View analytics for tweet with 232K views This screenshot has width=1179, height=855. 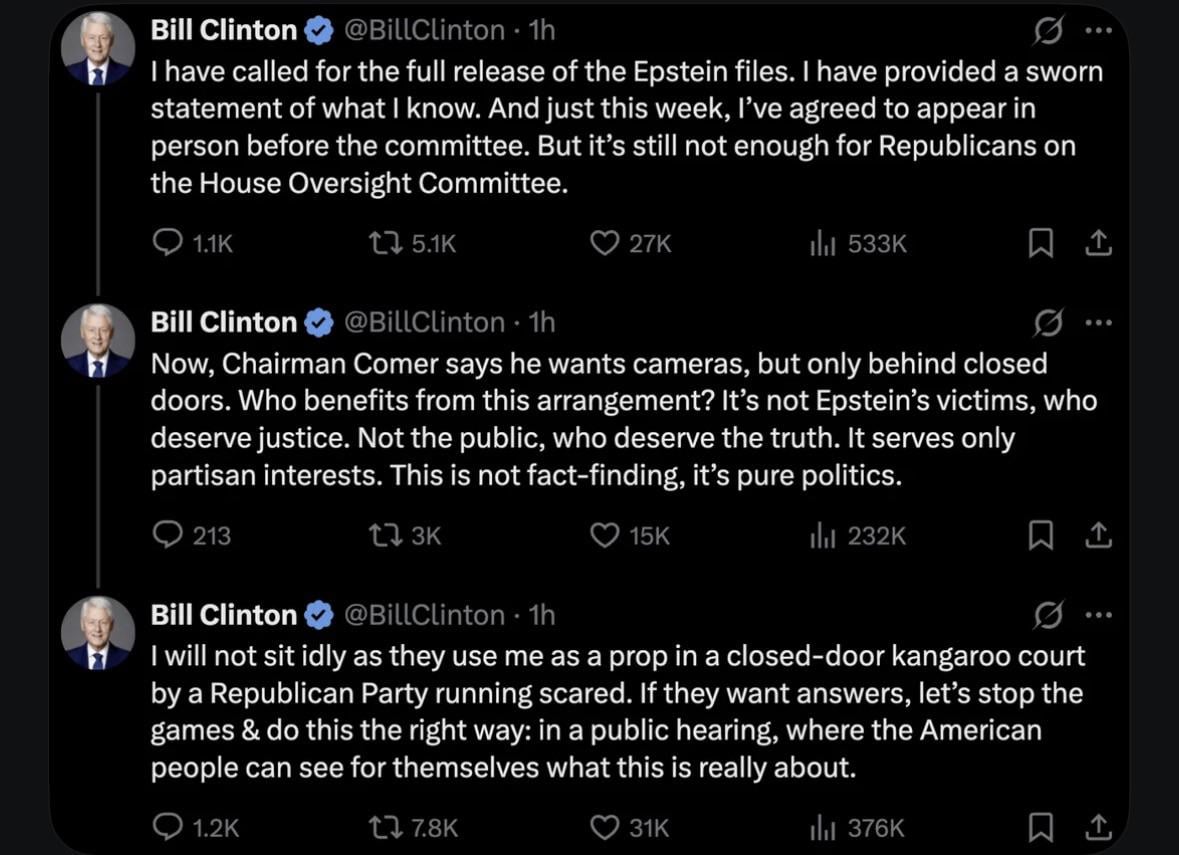click(x=822, y=536)
